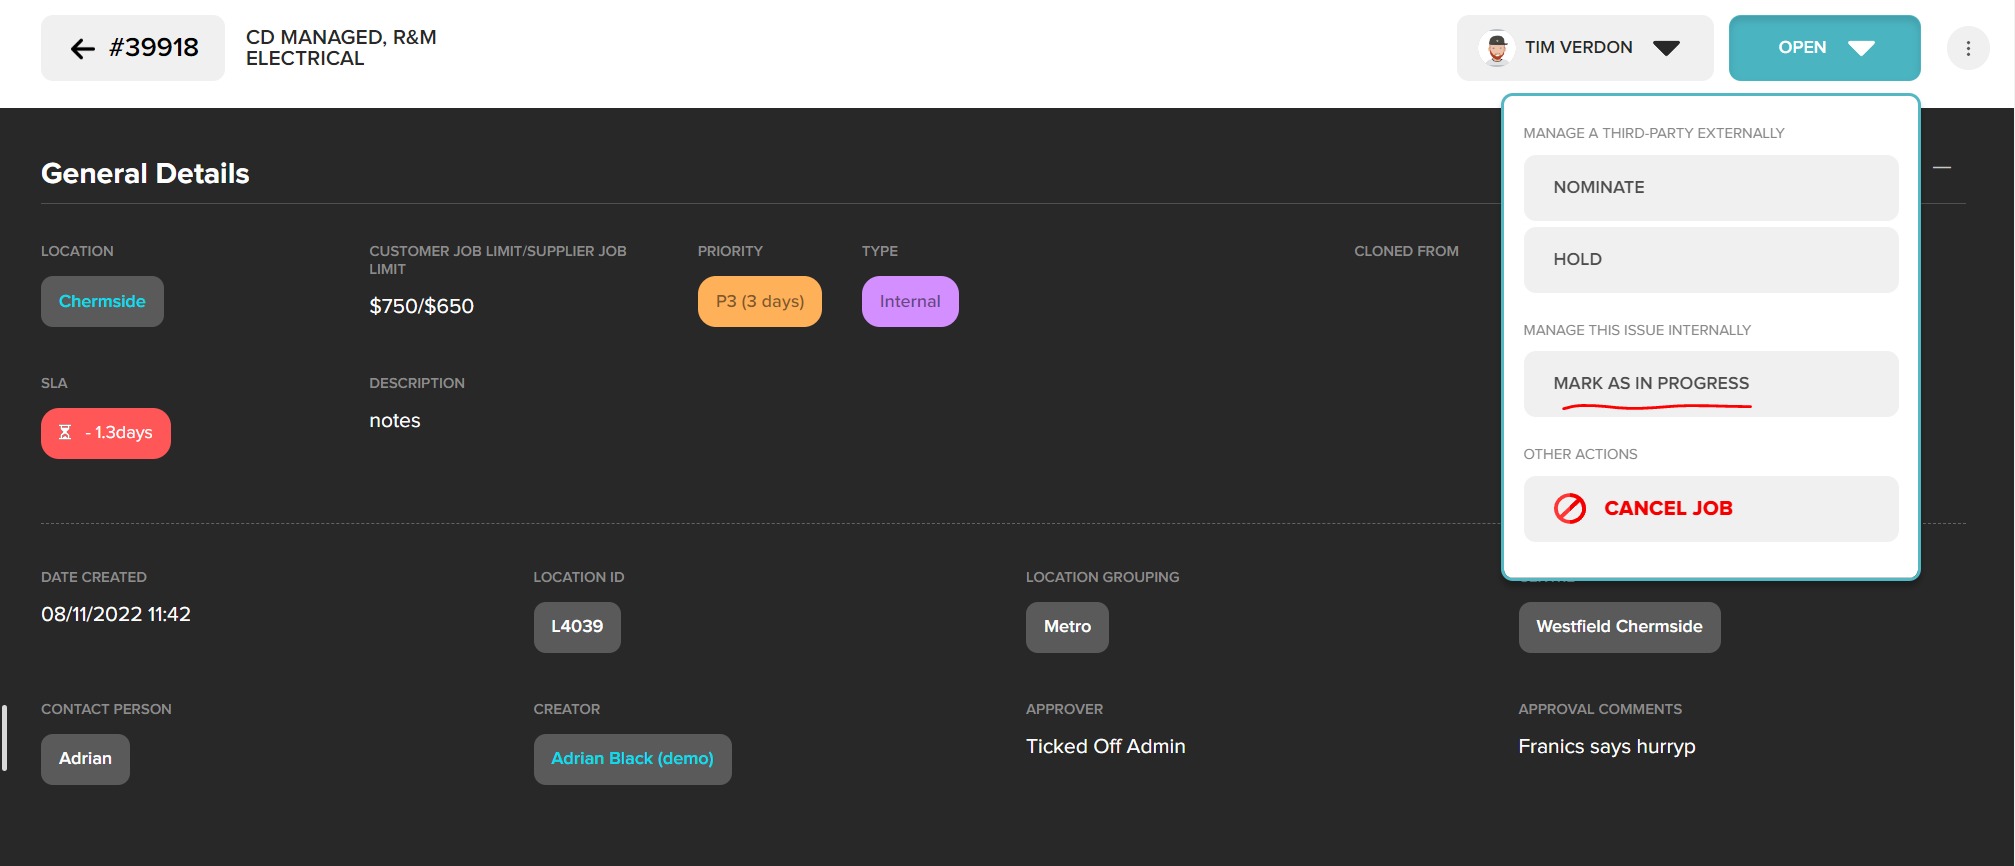The image size is (2015, 866).
Task: Click Tim Verdon's avatar picture
Action: (1497, 48)
